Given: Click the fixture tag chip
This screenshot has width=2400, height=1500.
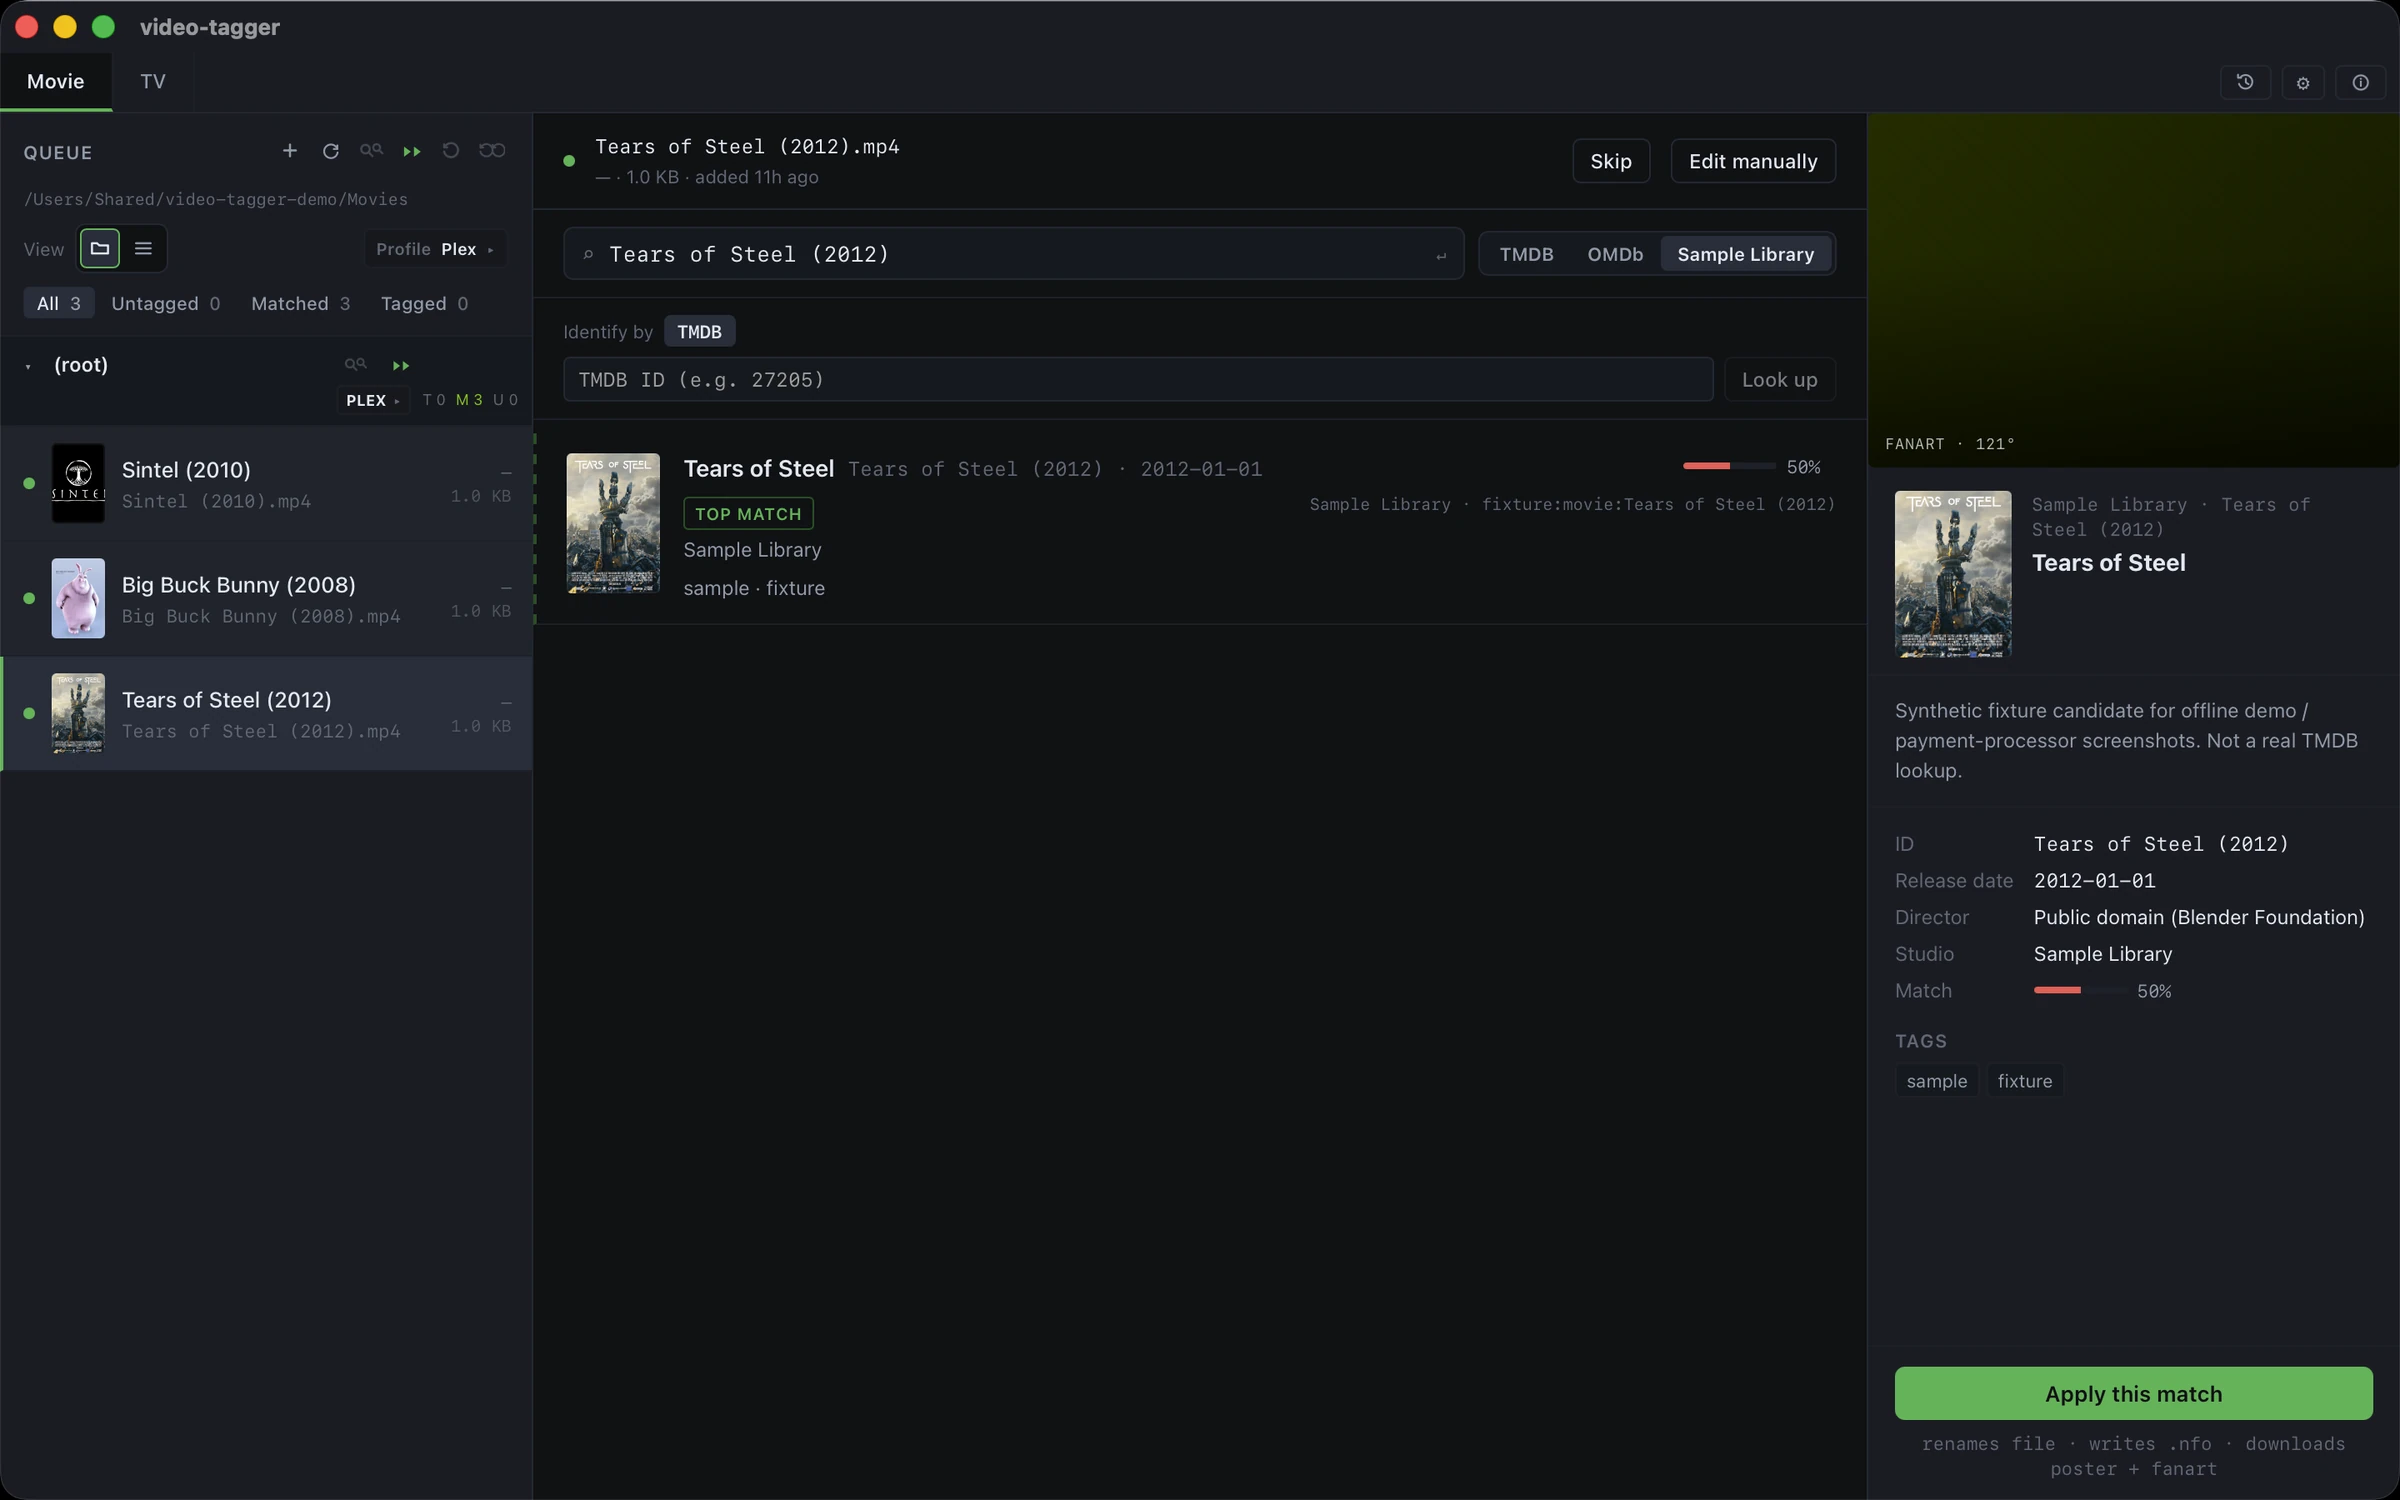Looking at the screenshot, I should 2024,1080.
